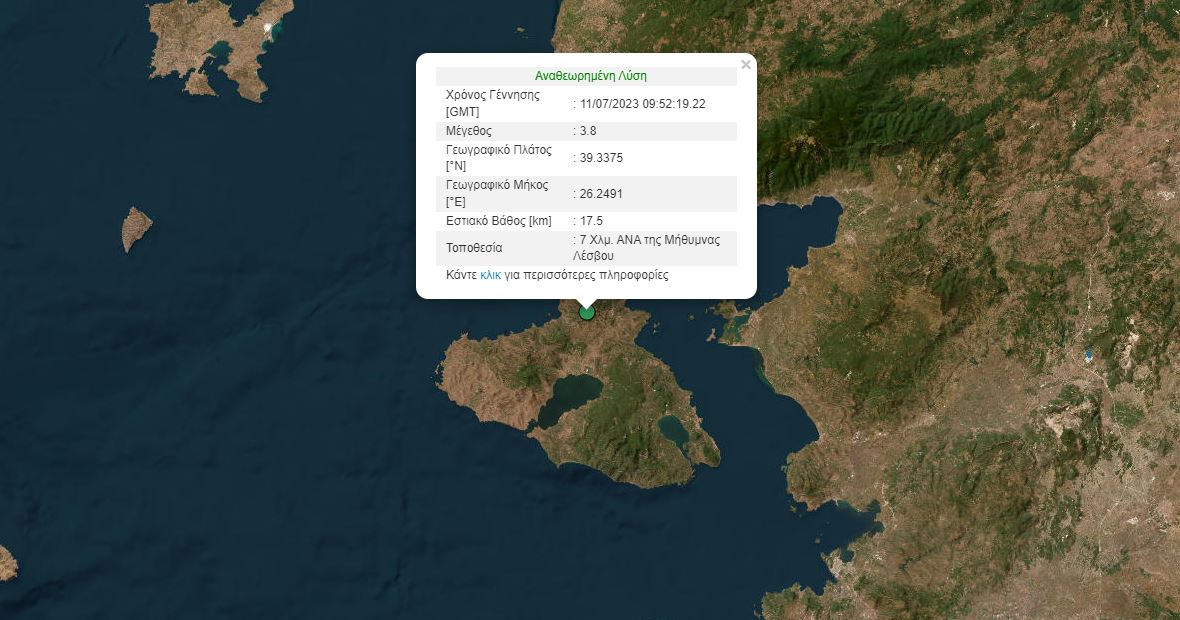The width and height of the screenshot is (1180, 620).
Task: Click the Χρόνος Γέννησης [GMT] label
Action: 493,103
